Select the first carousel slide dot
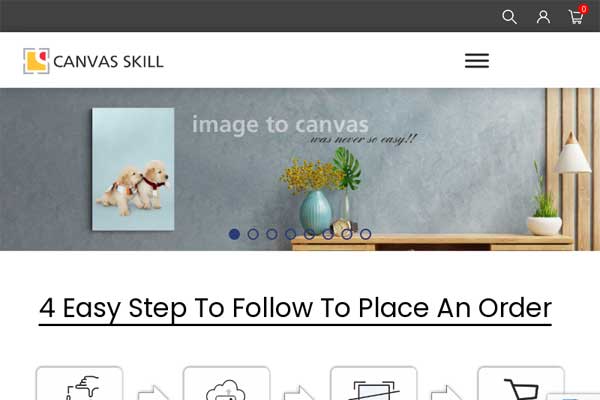This screenshot has width=600, height=400. point(234,234)
